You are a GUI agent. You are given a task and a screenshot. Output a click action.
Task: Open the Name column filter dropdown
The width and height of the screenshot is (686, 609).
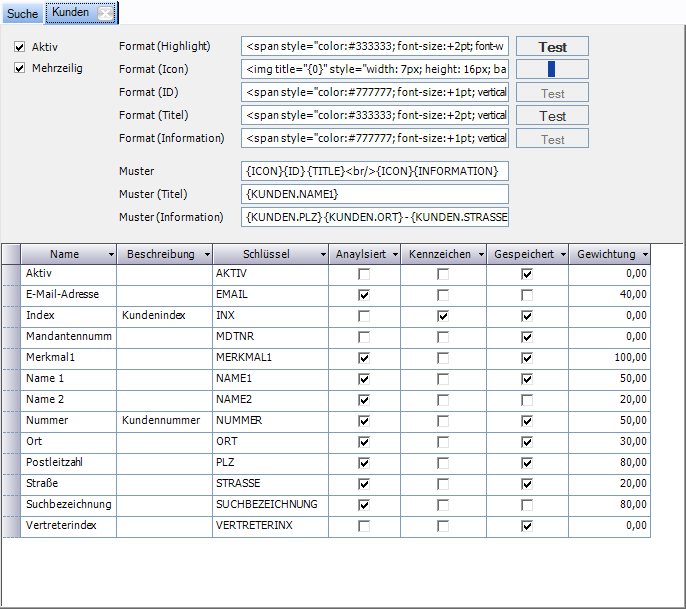tap(109, 255)
